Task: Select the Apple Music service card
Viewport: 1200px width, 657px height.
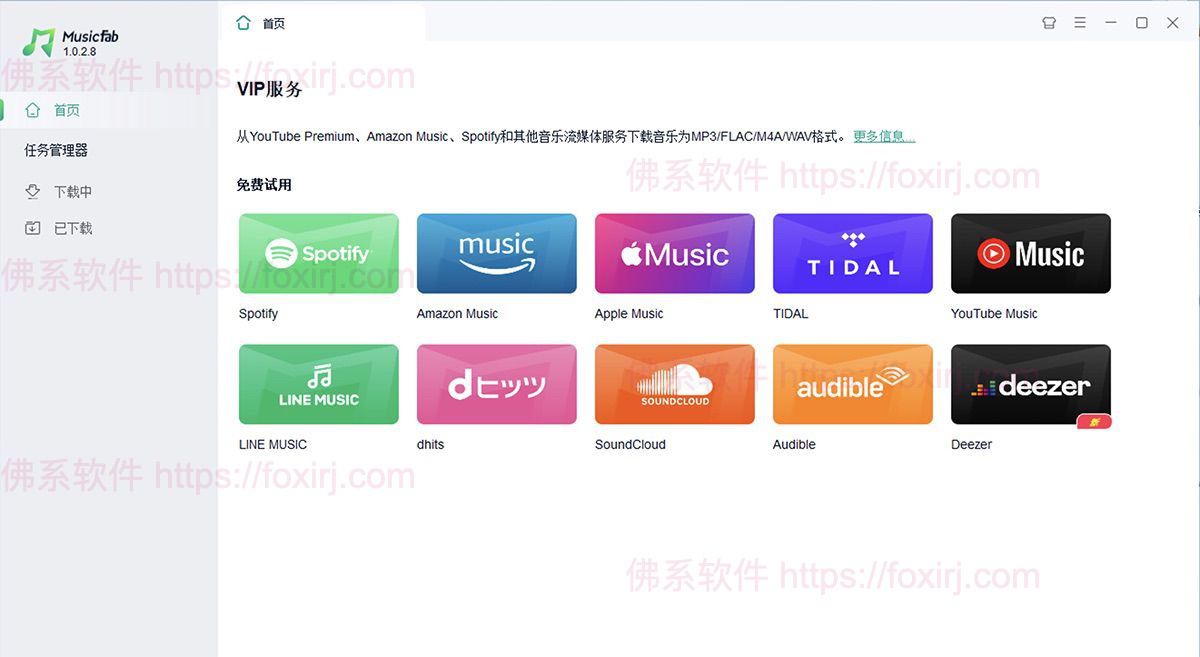Action: coord(674,253)
